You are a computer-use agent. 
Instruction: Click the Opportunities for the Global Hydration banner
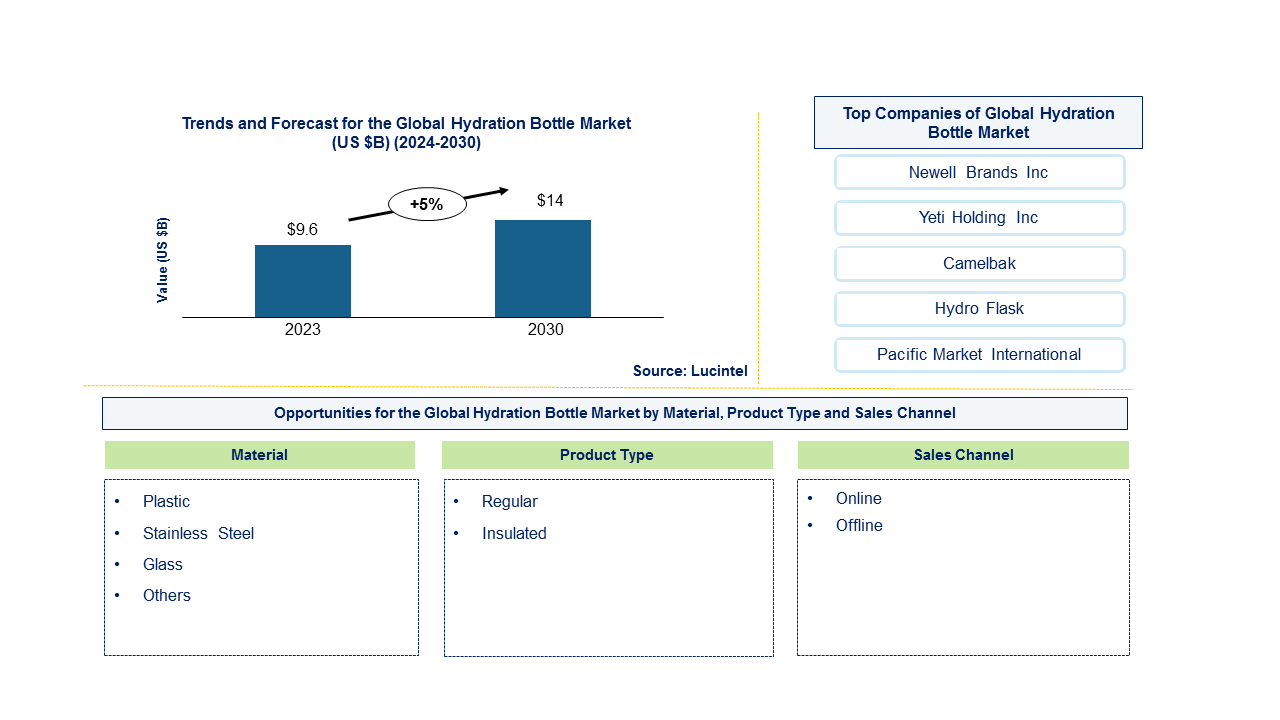pos(615,413)
